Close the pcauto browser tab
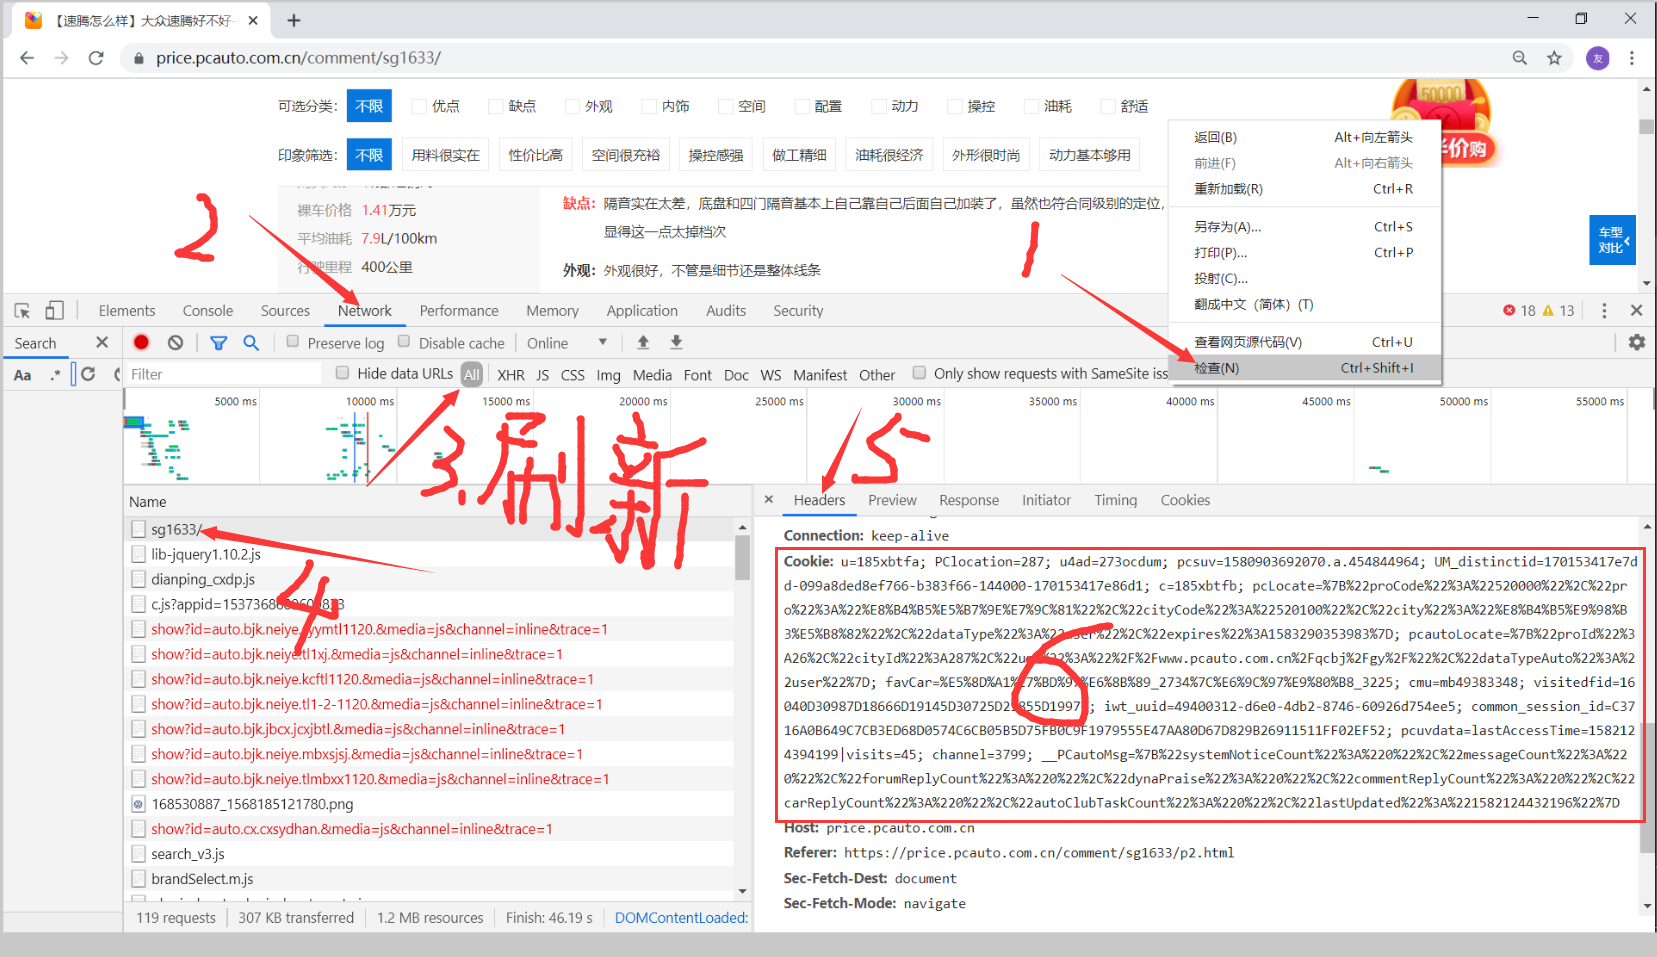The image size is (1657, 957). pos(253,20)
